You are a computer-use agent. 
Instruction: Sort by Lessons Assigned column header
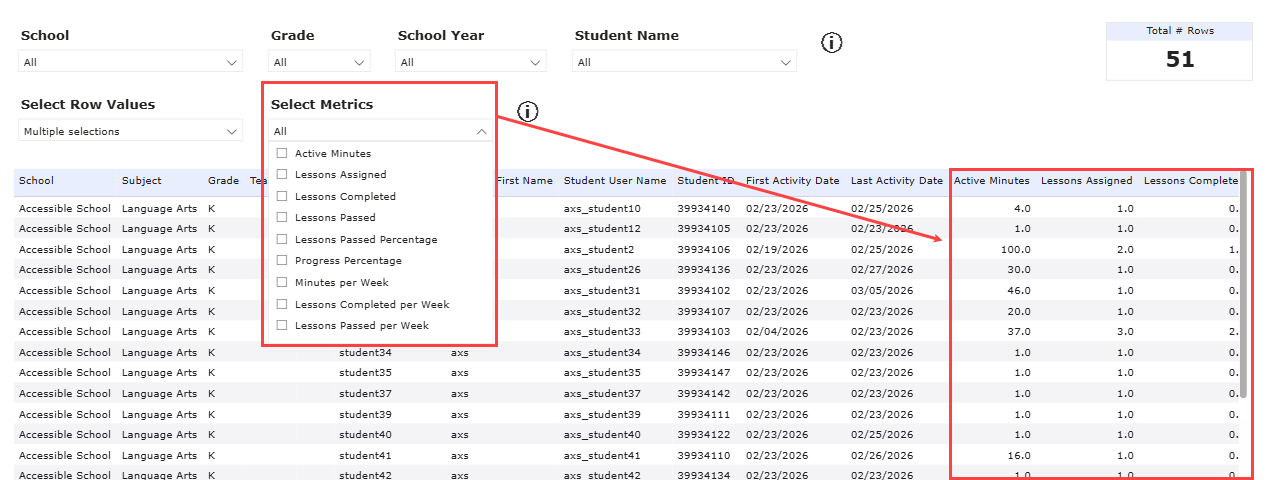tap(1087, 181)
